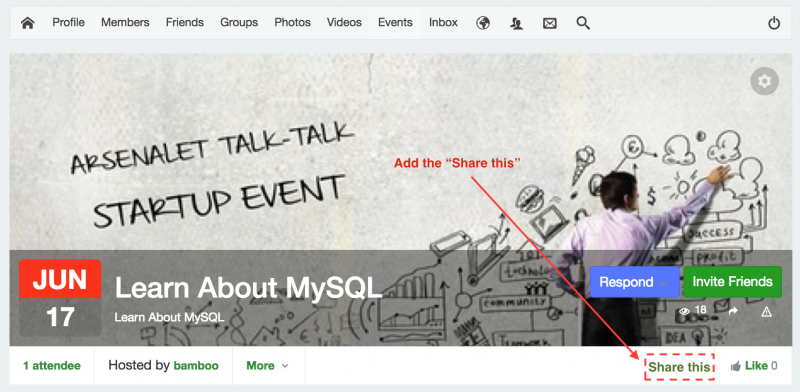Open the Photos menu item
800x392 pixels.
(292, 22)
